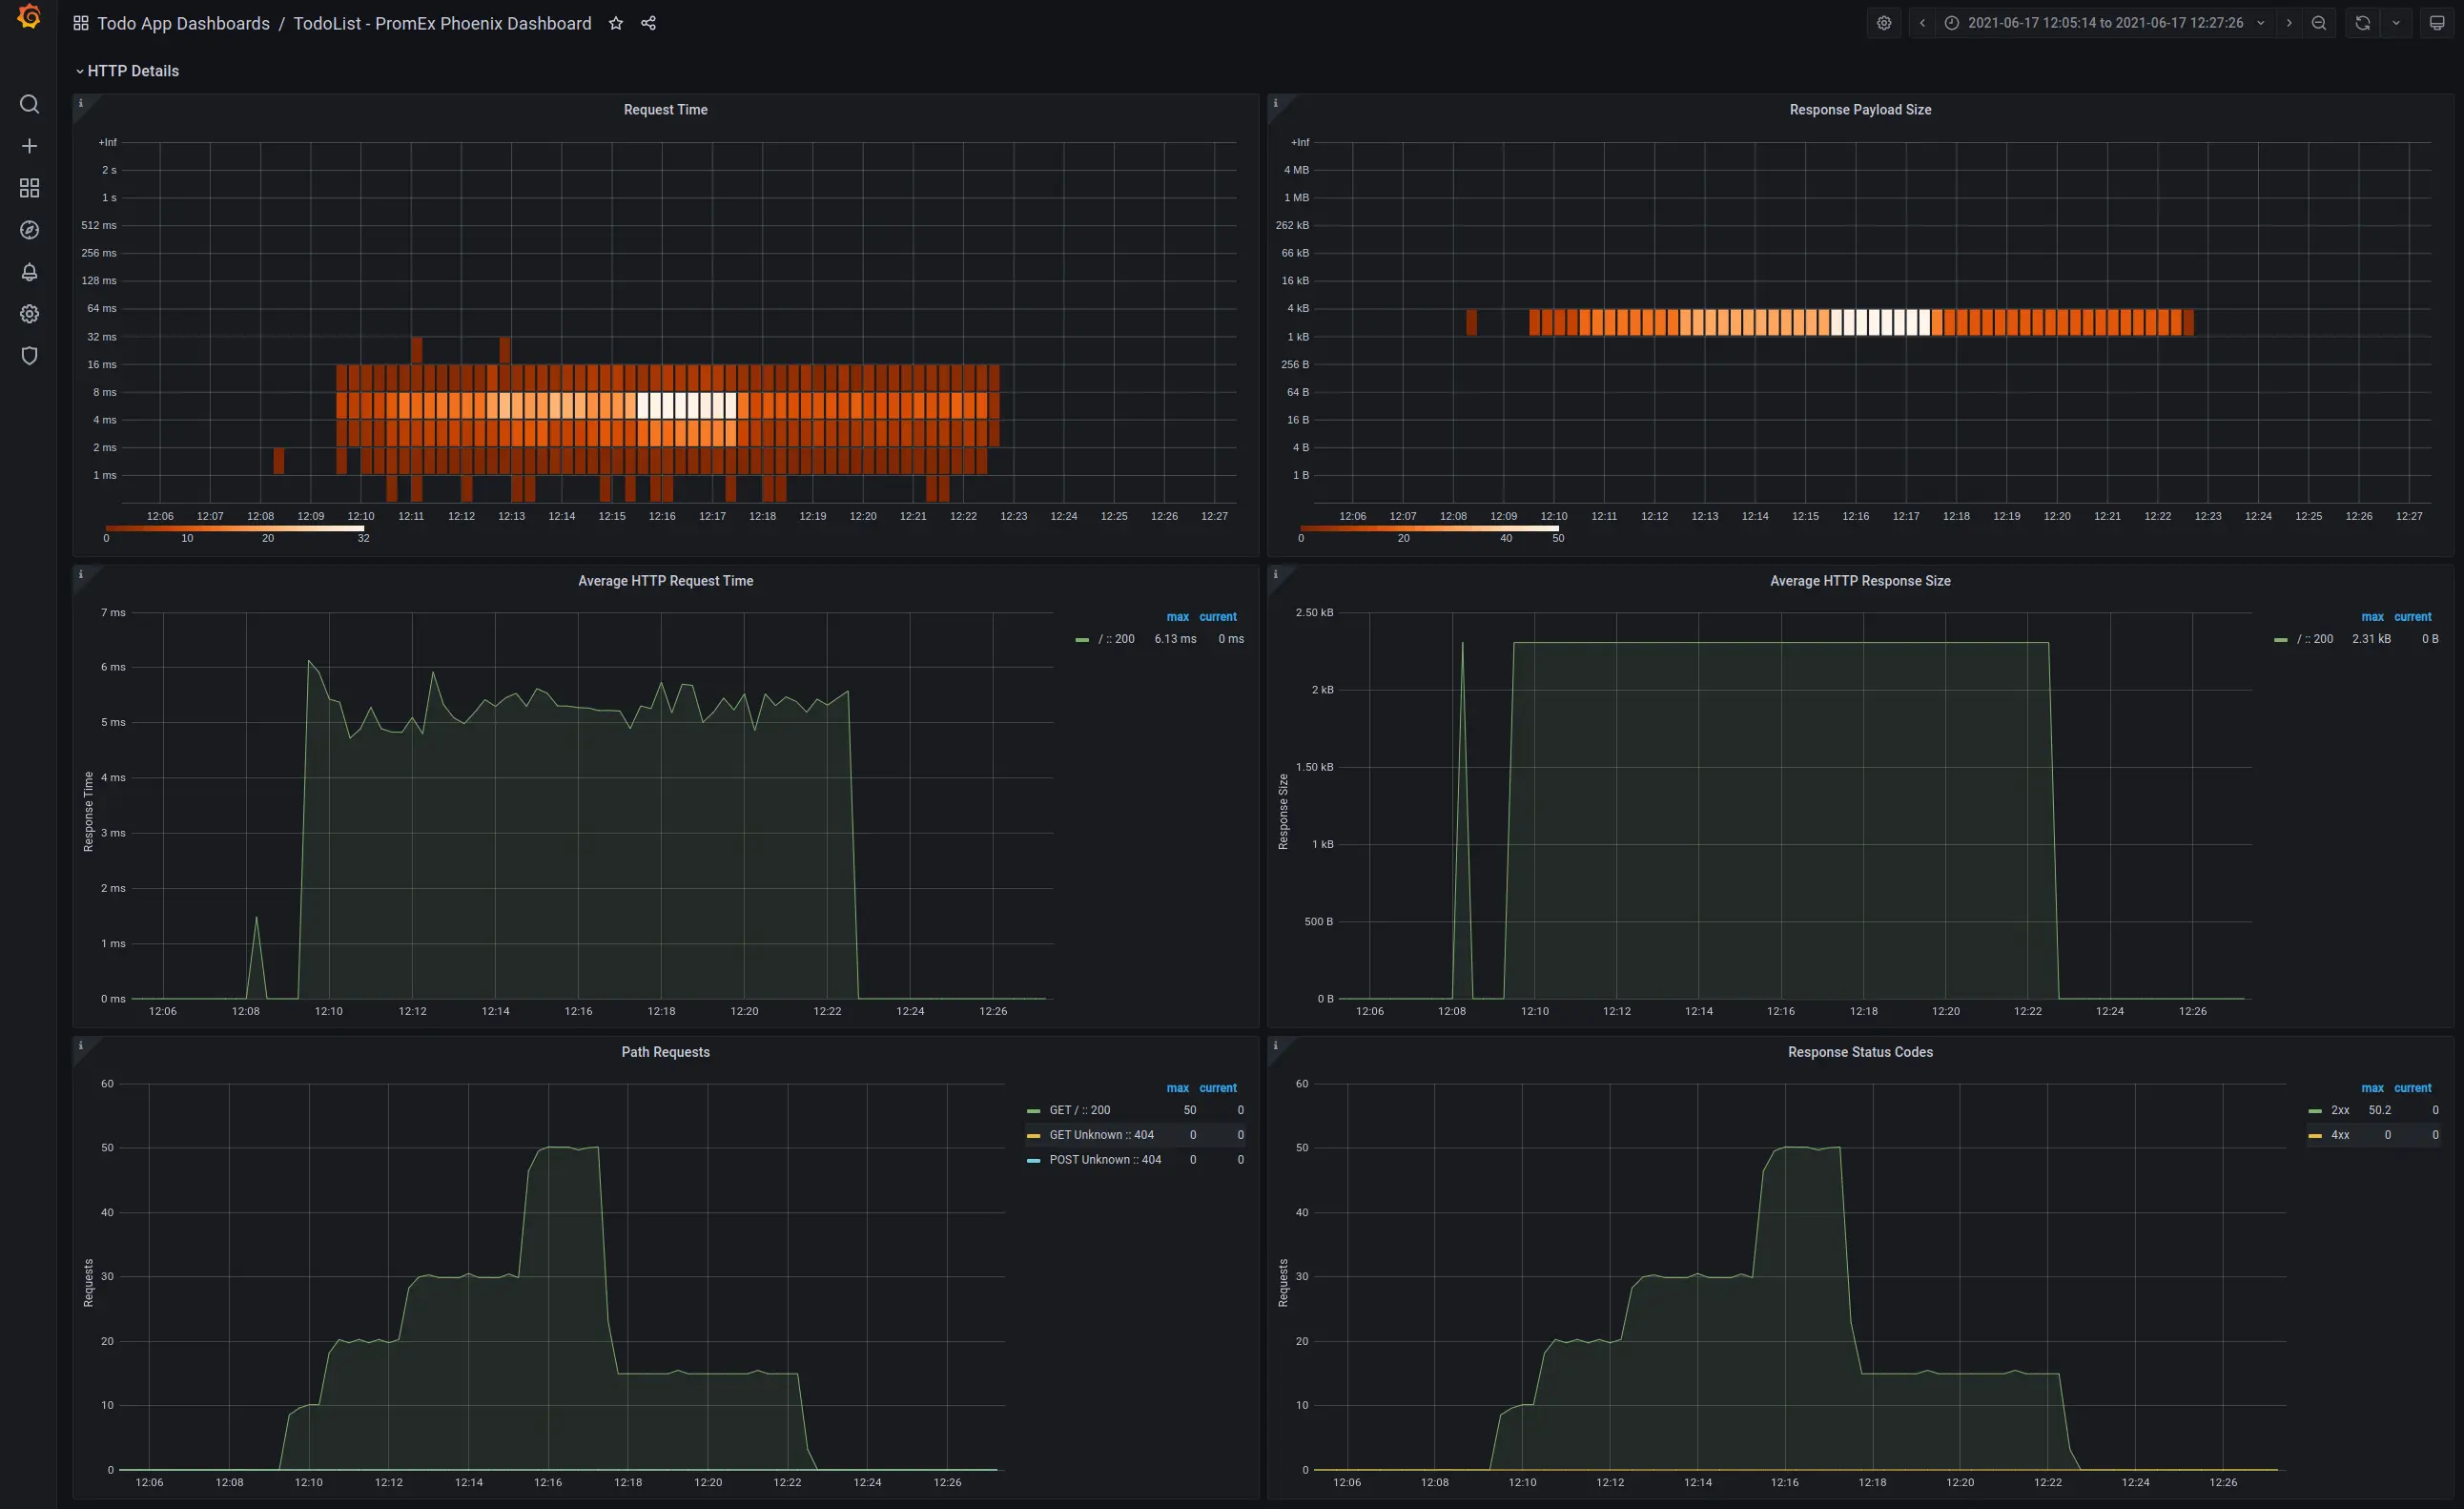
Task: Shift time range backward with left arrow
Action: coord(1921,23)
